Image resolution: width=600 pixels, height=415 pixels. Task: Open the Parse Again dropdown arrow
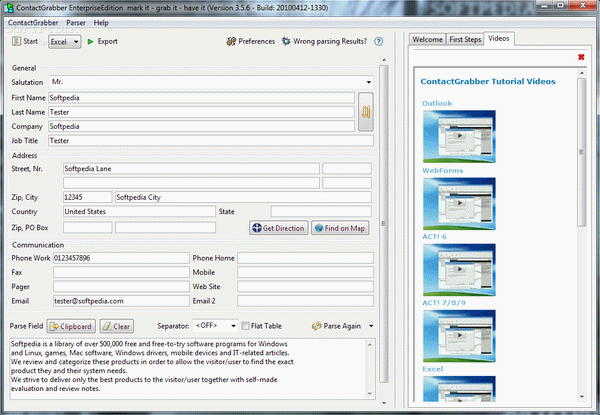[x=371, y=326]
